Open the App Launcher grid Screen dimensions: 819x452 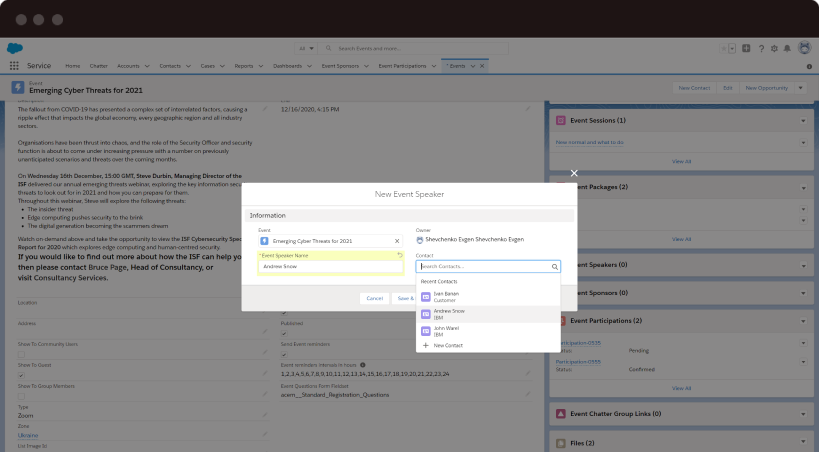14,66
